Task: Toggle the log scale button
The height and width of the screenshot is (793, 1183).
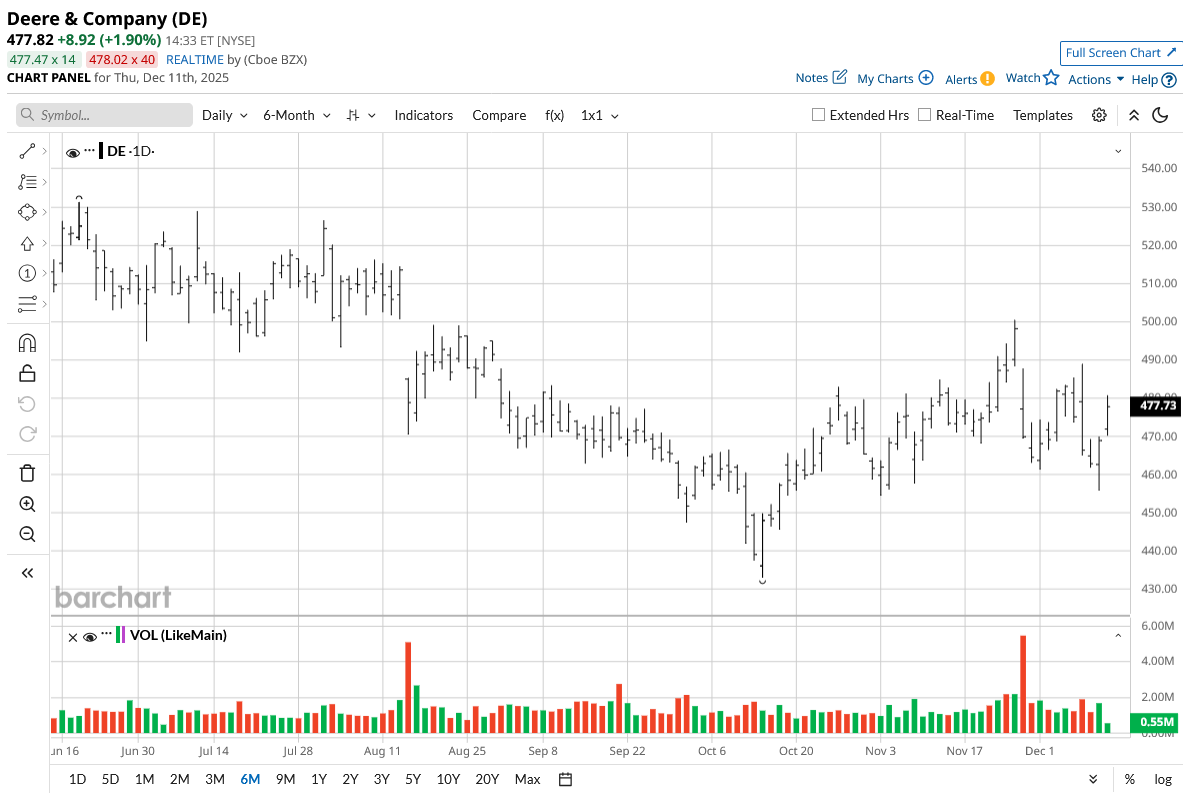Action: (x=1163, y=779)
